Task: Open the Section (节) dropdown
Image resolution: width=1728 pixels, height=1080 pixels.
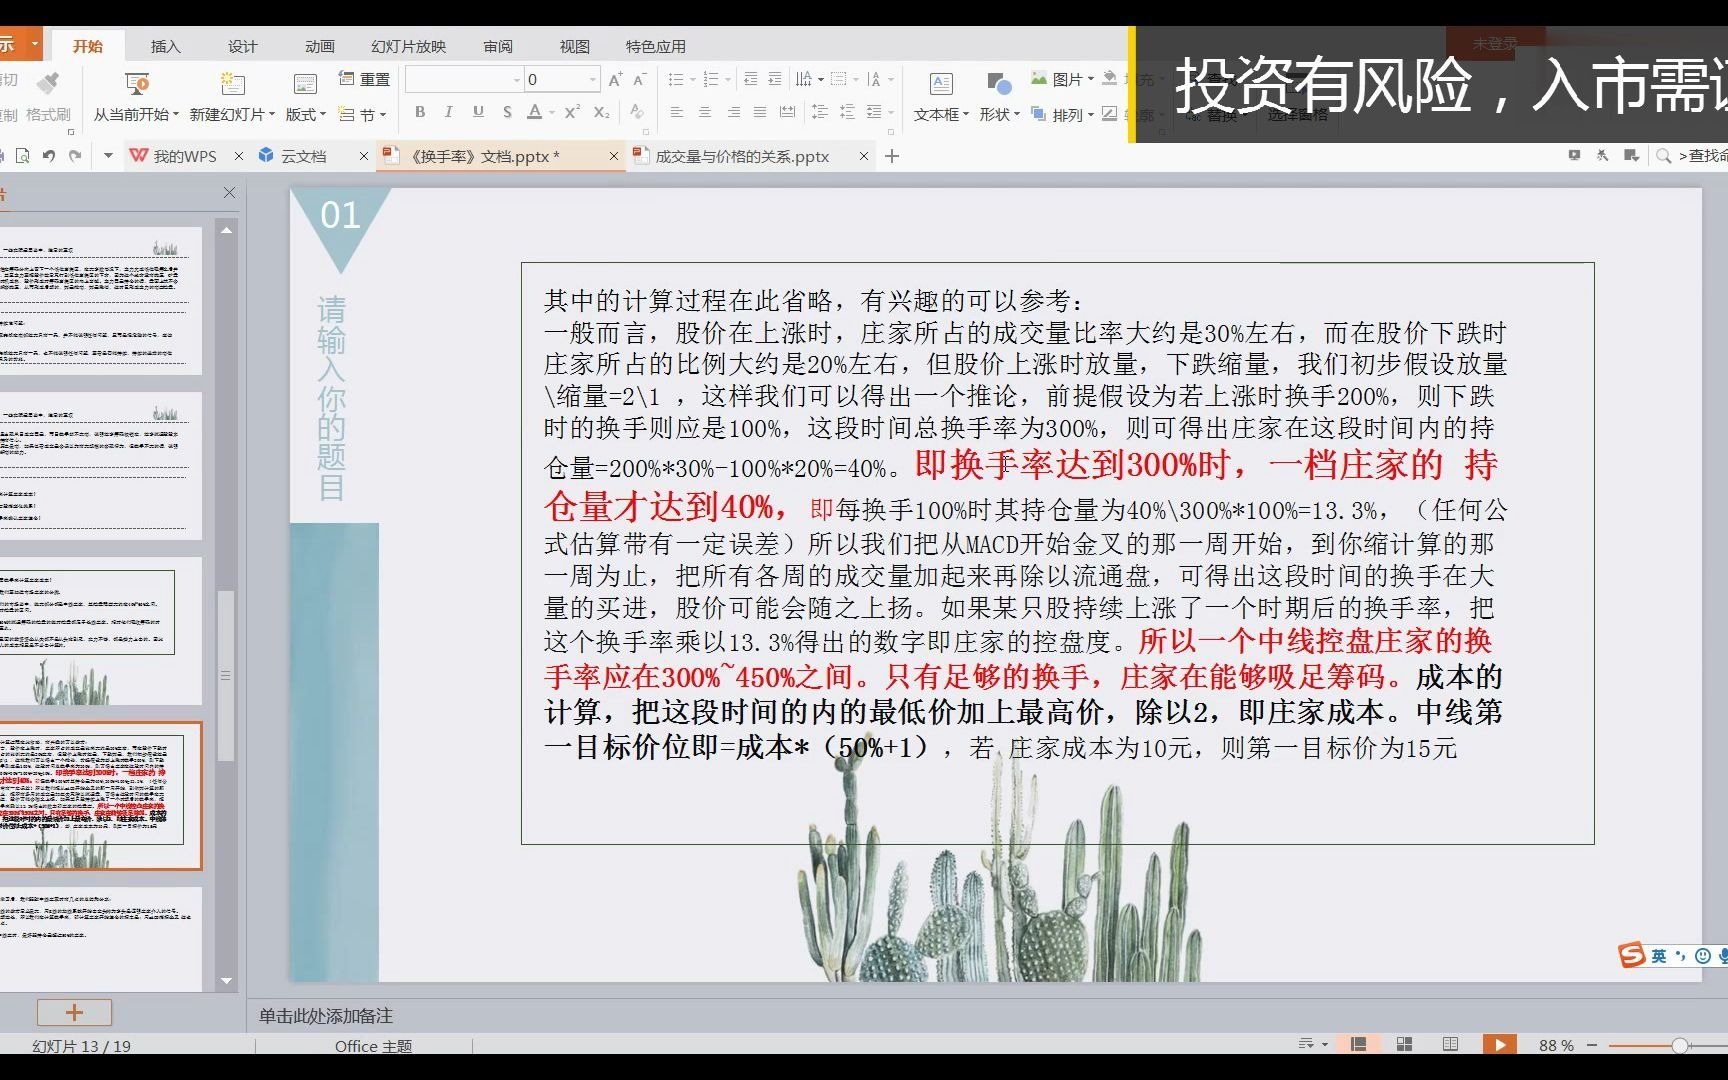Action: click(363, 115)
